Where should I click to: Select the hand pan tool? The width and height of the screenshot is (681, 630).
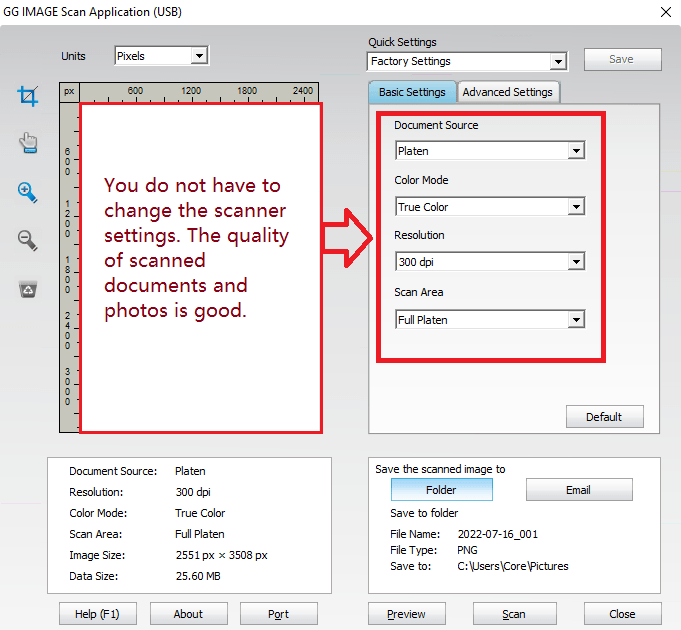[28, 144]
